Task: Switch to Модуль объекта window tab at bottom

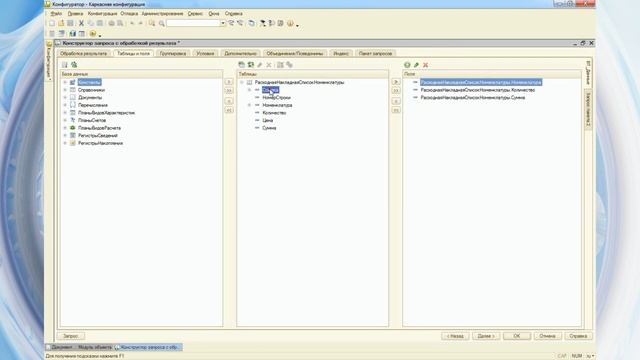Action: [x=95, y=347]
